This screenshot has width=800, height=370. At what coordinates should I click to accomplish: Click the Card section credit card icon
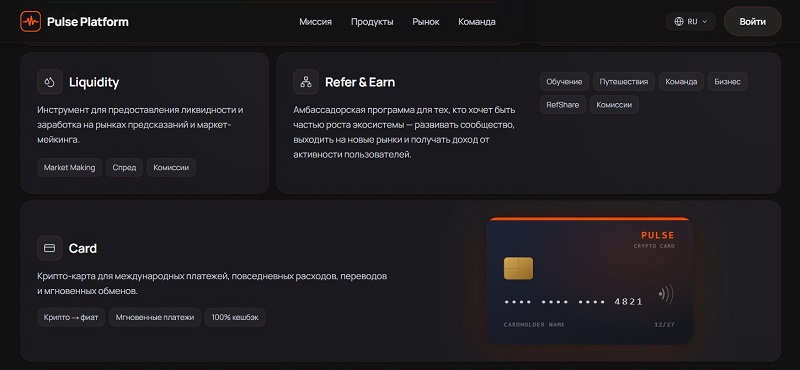pos(49,248)
